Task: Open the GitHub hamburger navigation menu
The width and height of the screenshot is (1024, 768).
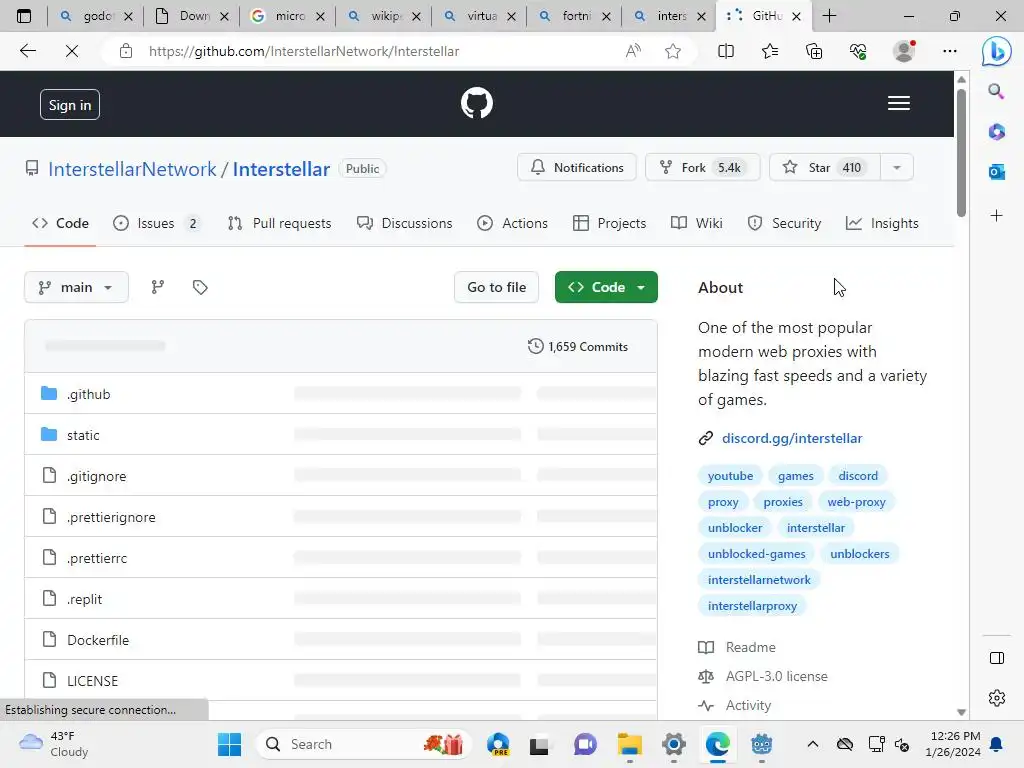Action: (x=899, y=103)
